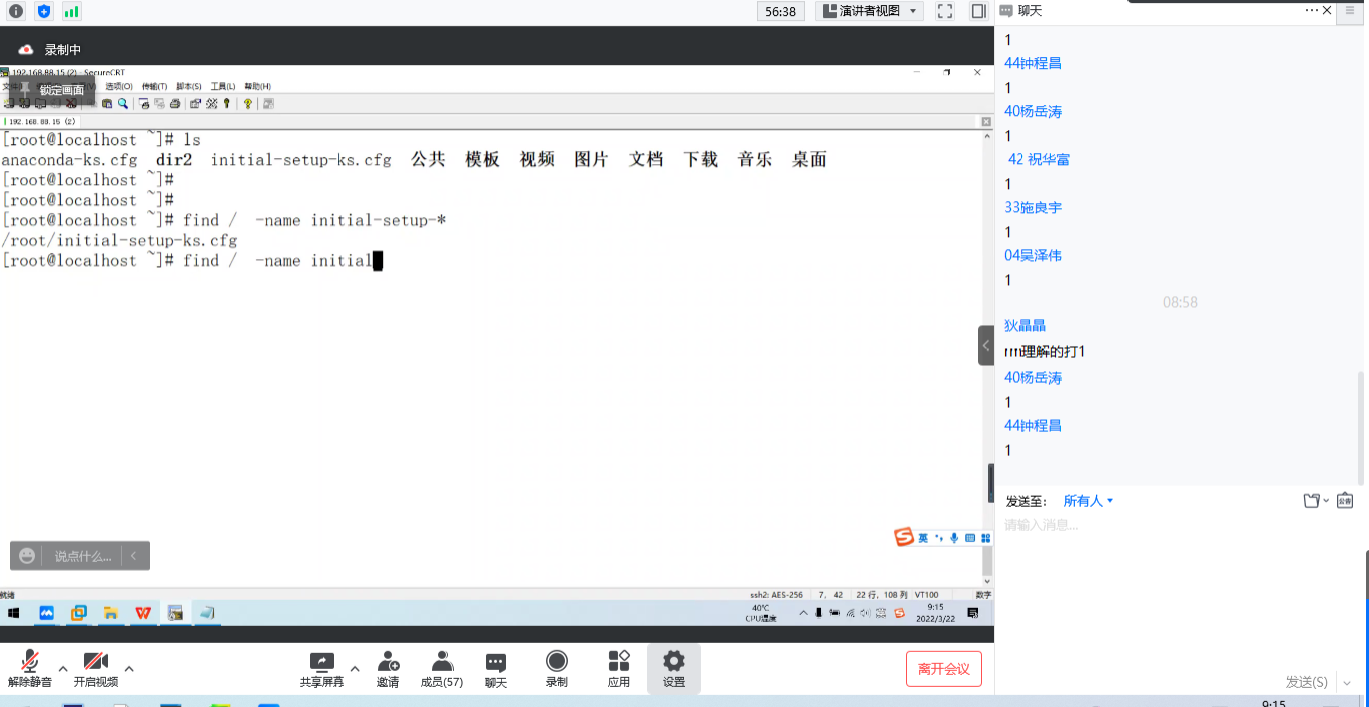This screenshot has width=1369, height=707.
Task: Open Members (成员) list icon
Action: click(441, 668)
